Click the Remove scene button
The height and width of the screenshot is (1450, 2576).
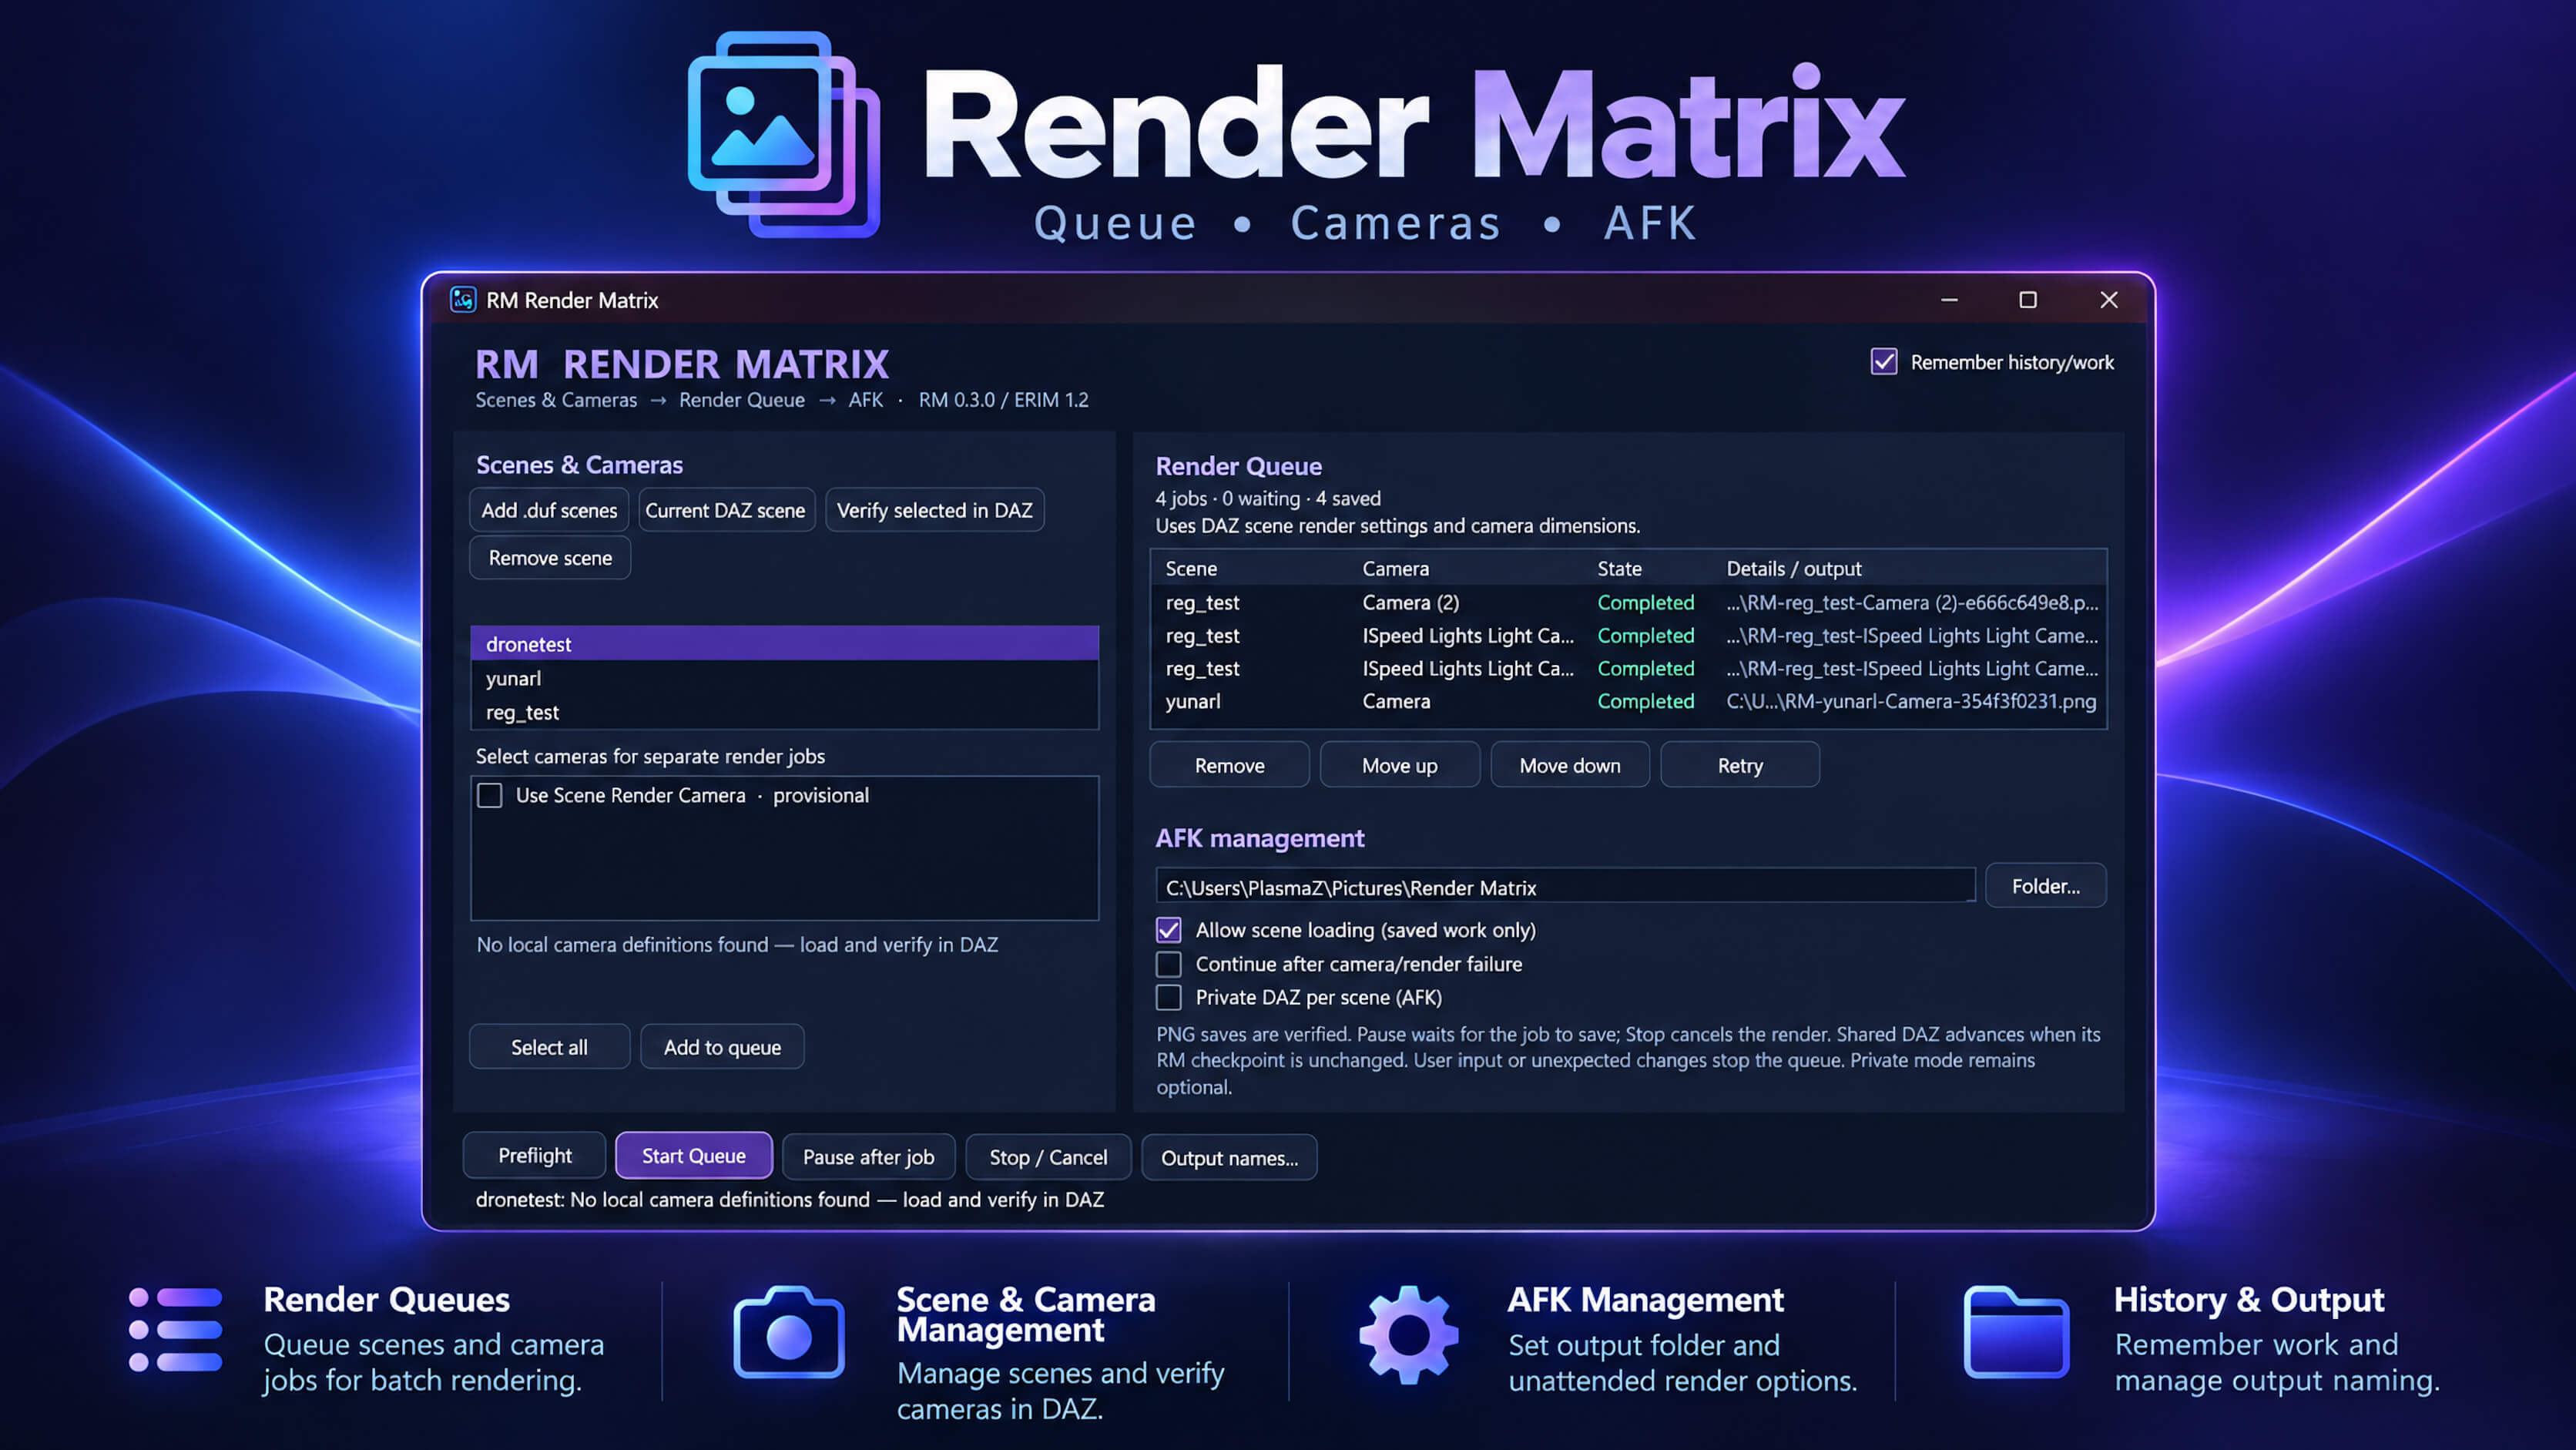point(550,558)
